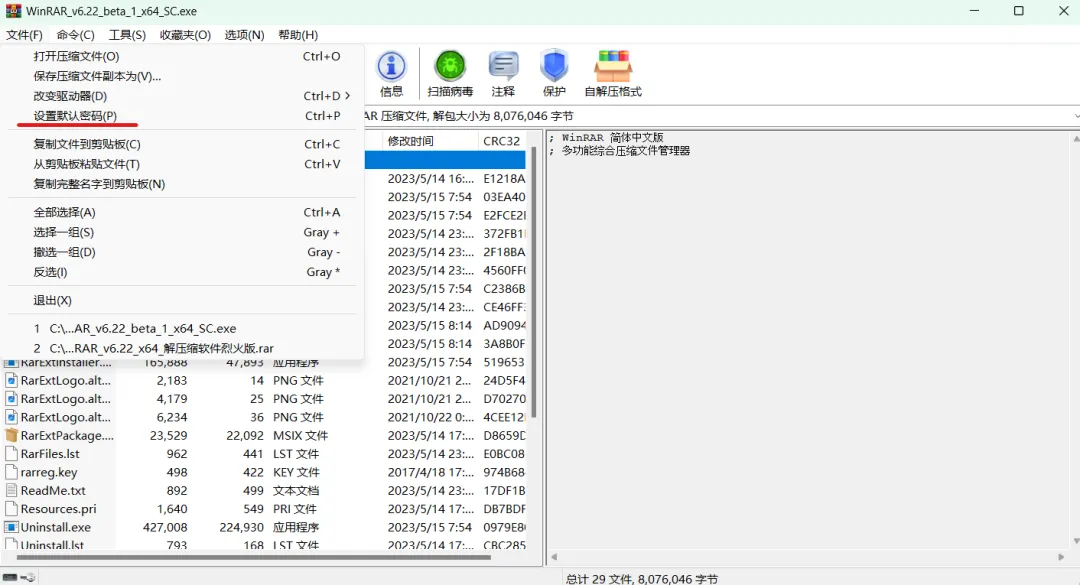1080x585 pixels.
Task: Open the 工具(S) menu
Action: tap(127, 34)
